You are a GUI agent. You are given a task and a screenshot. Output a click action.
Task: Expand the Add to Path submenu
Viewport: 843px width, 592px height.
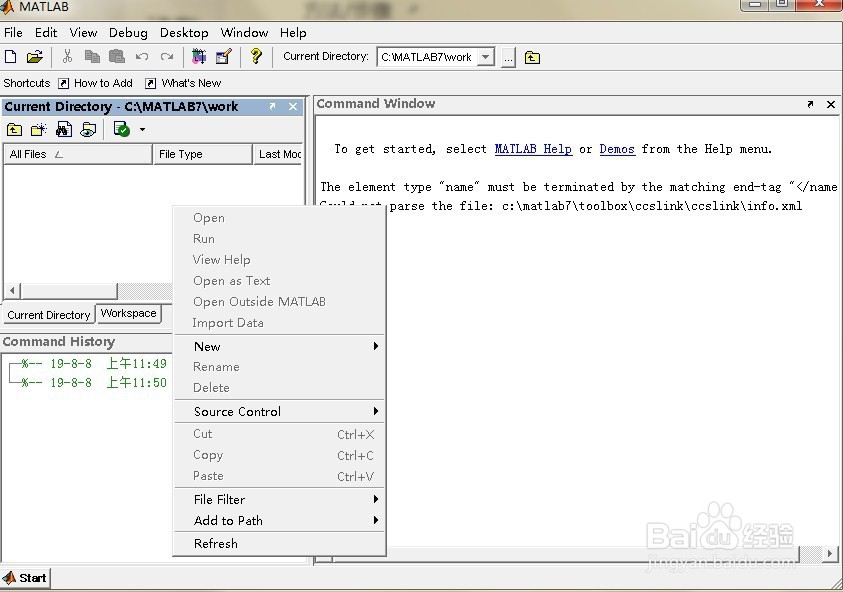tap(280, 520)
